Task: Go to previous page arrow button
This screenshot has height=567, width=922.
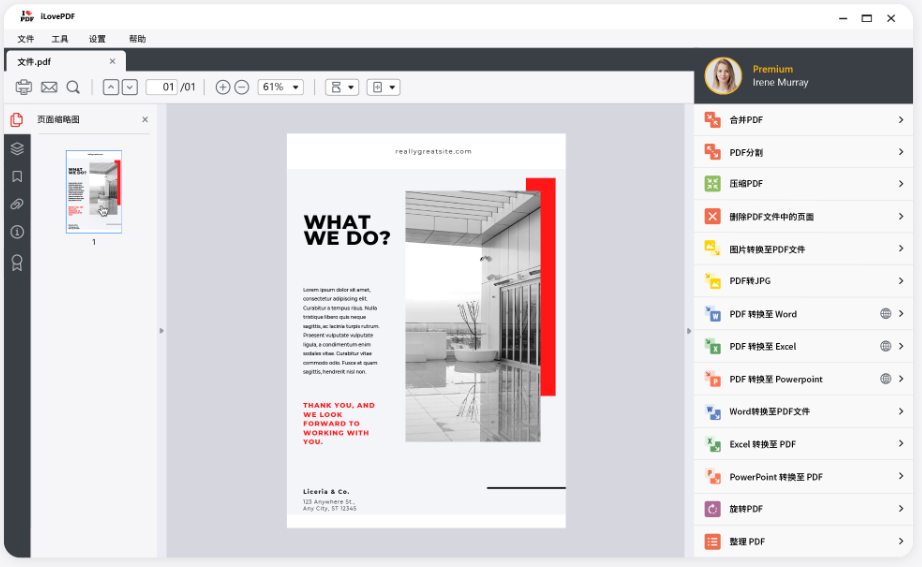Action: (111, 87)
